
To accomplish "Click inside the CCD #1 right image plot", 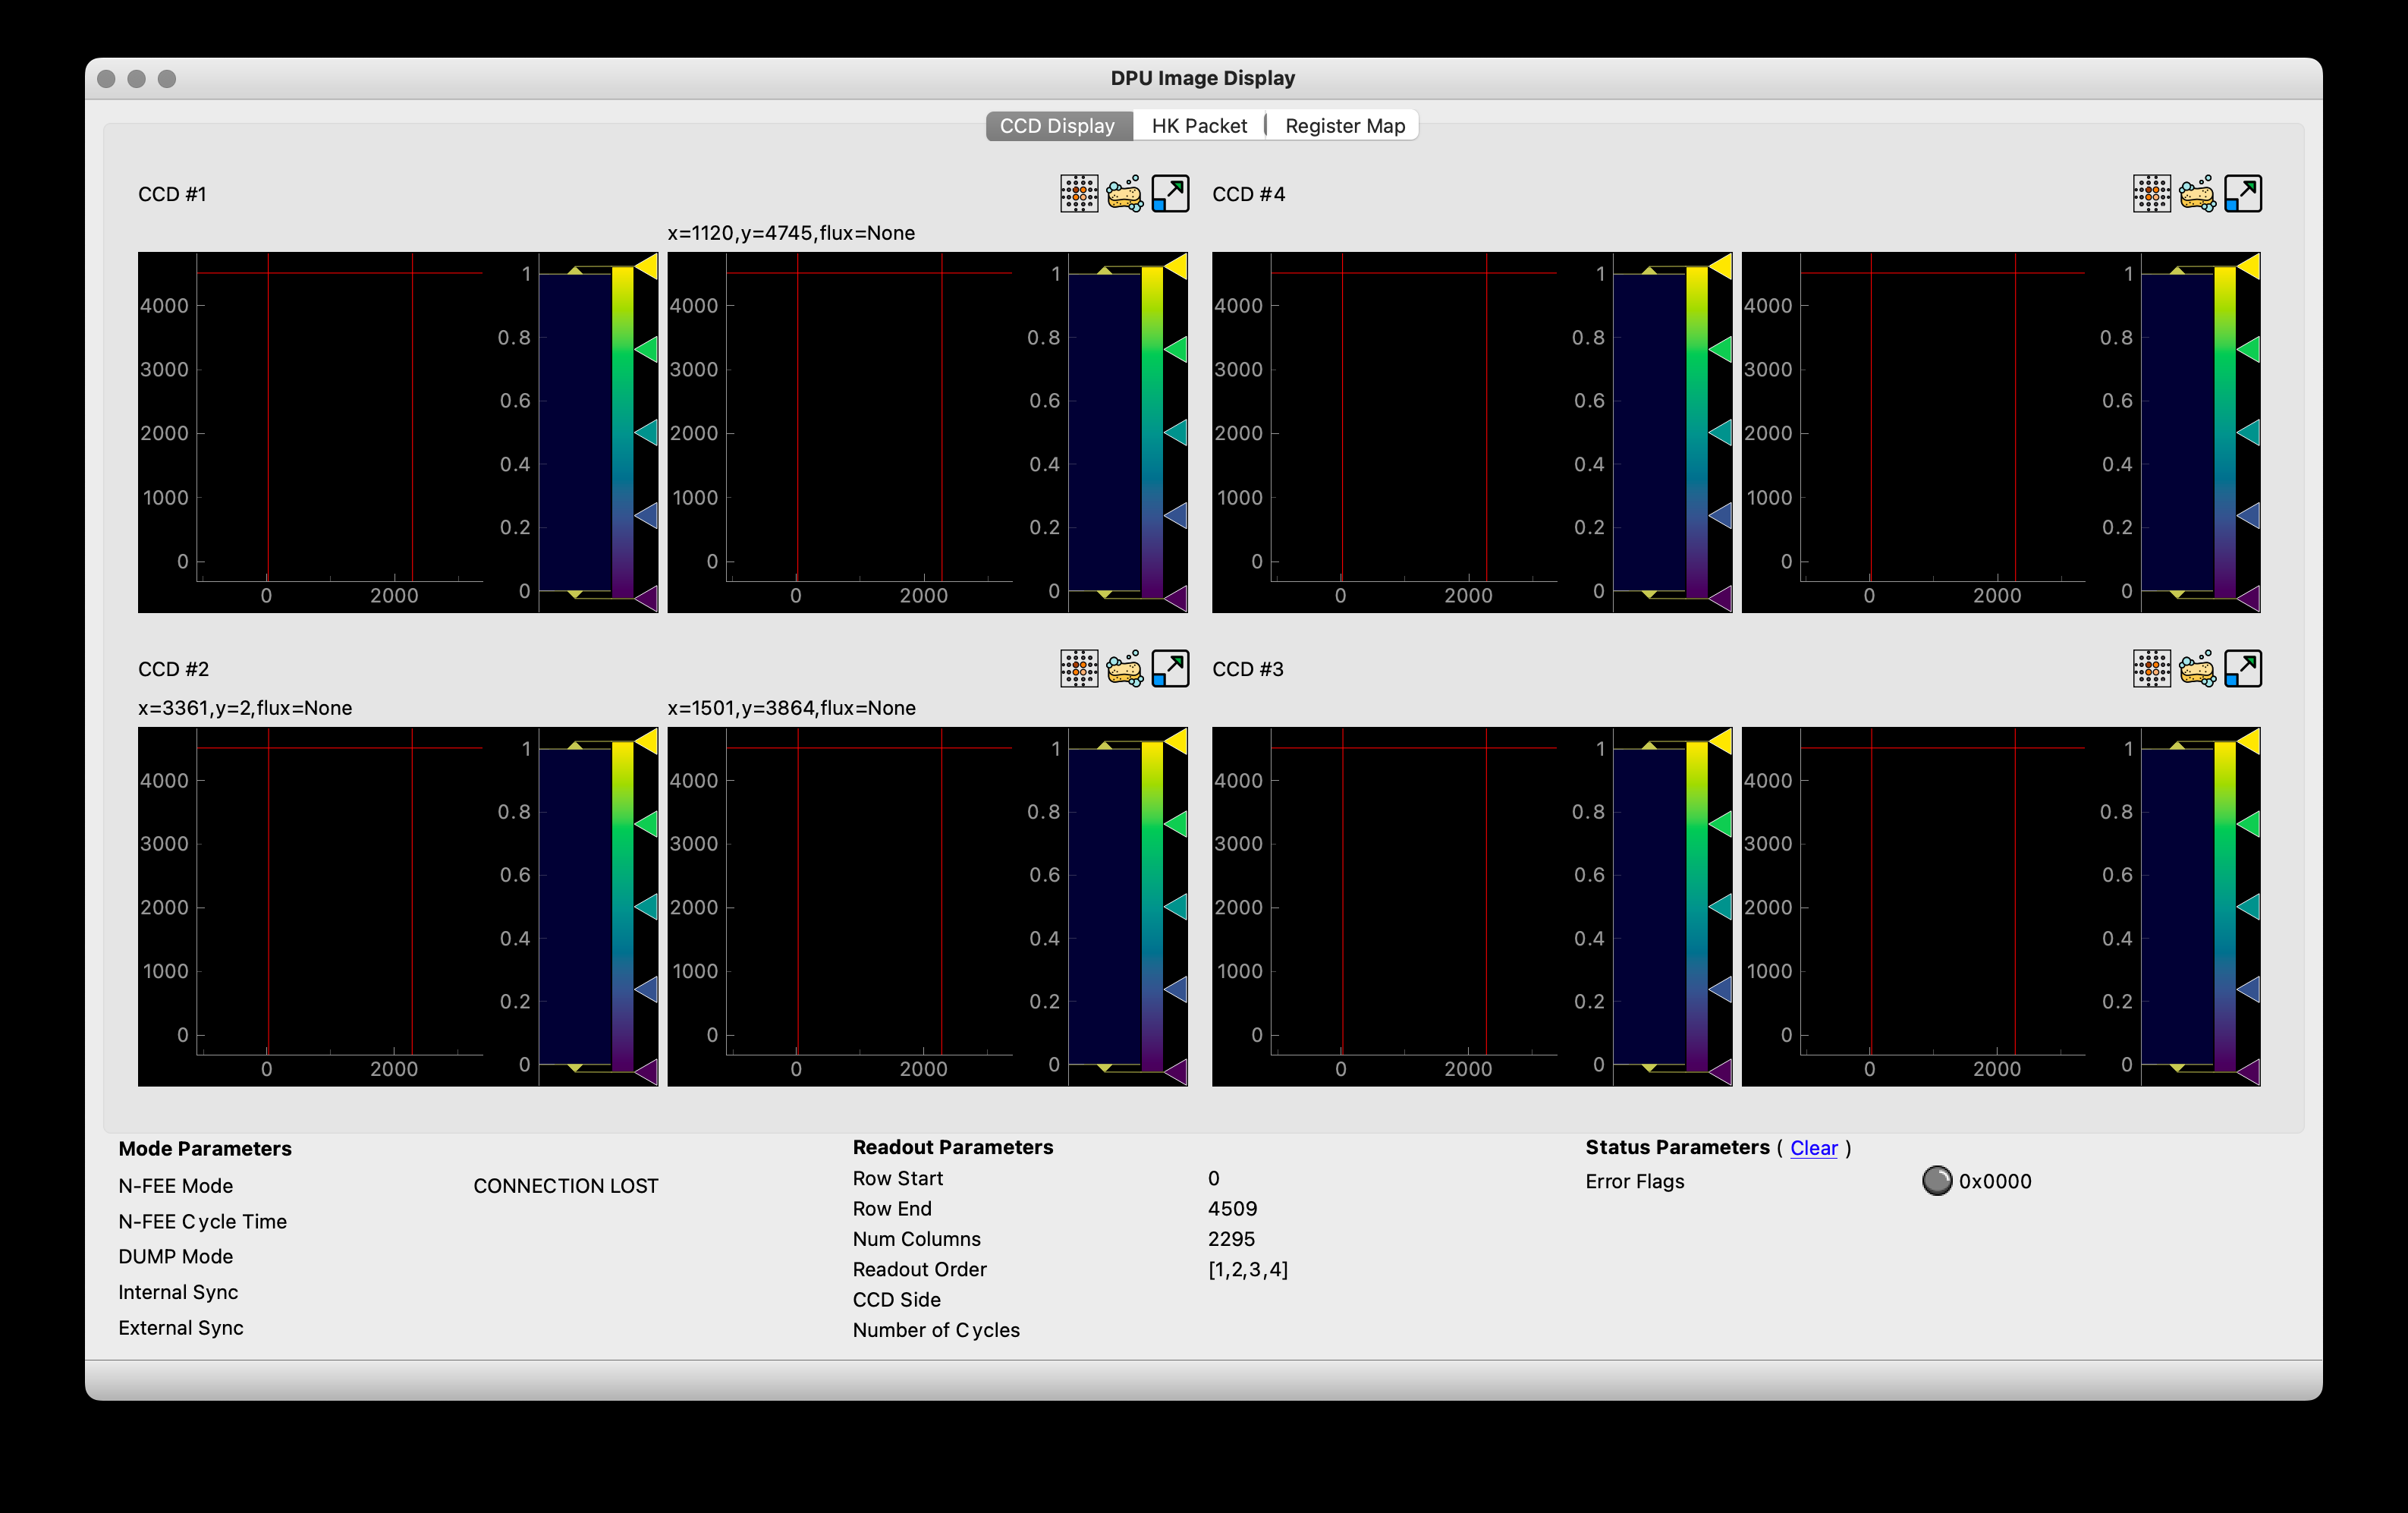I will point(869,417).
